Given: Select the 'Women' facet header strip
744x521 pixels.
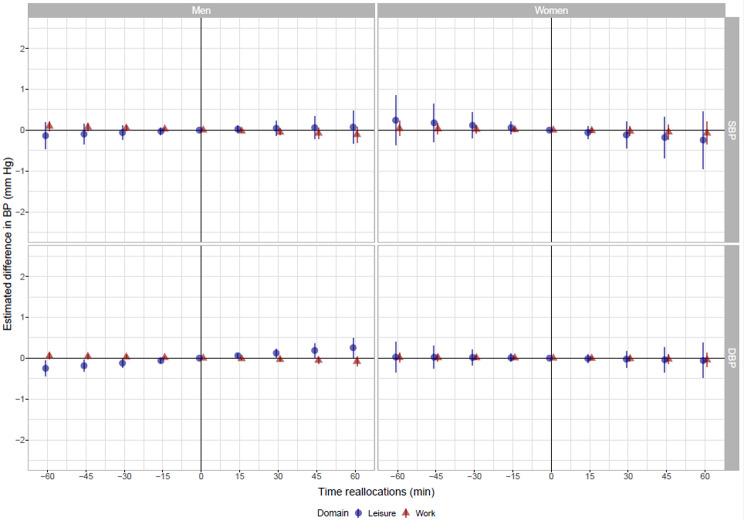Looking at the screenshot, I should point(551,10).
